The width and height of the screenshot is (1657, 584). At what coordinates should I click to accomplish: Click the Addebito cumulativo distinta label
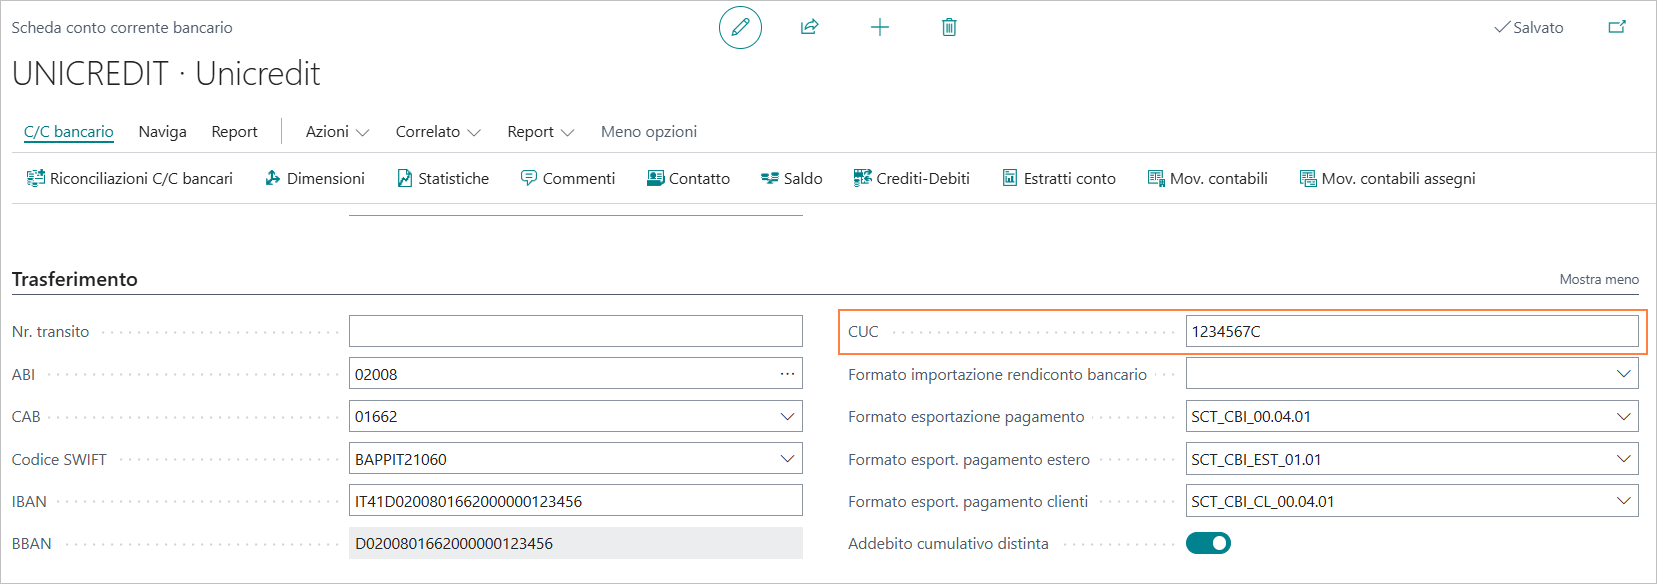click(948, 543)
